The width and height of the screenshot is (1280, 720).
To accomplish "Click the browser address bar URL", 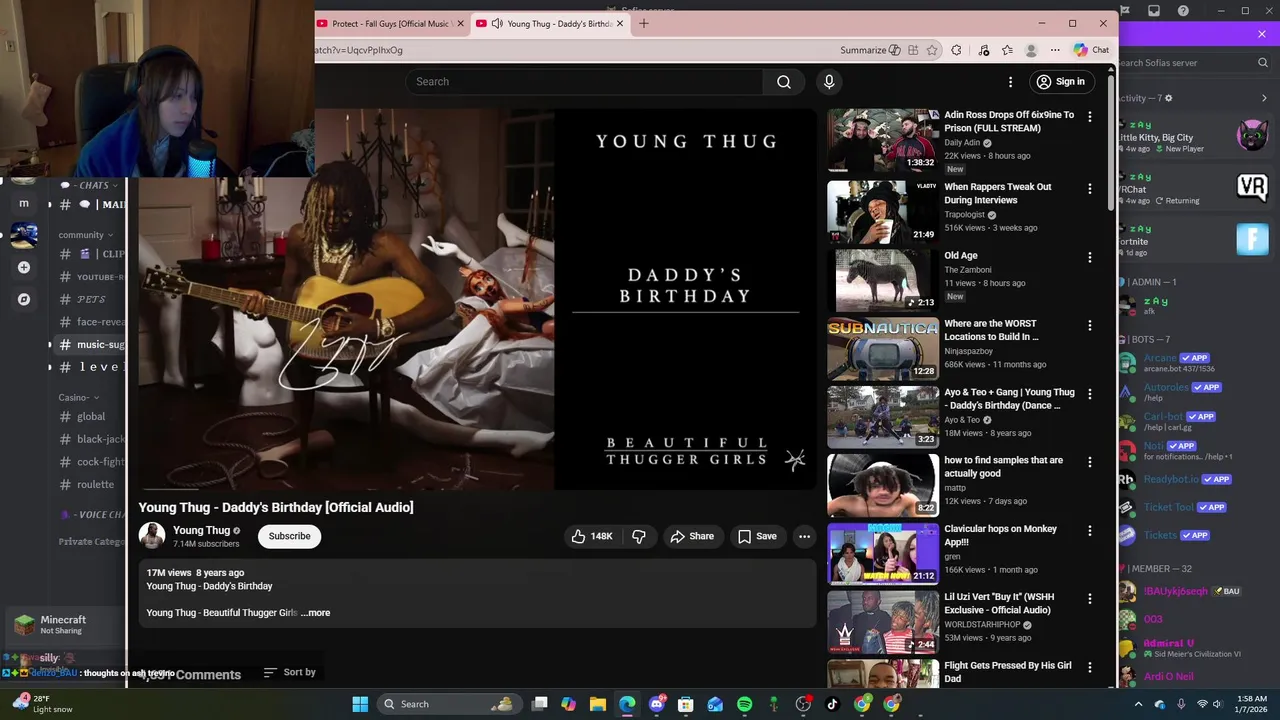I will [360, 50].
